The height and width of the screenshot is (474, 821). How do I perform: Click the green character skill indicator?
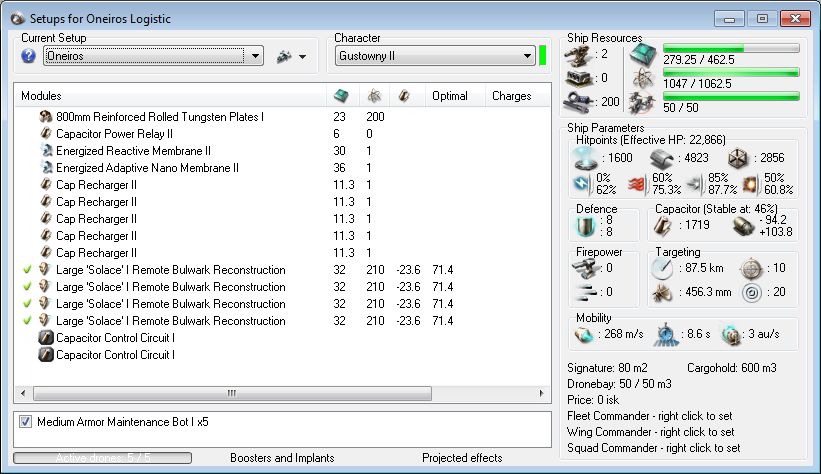point(542,56)
